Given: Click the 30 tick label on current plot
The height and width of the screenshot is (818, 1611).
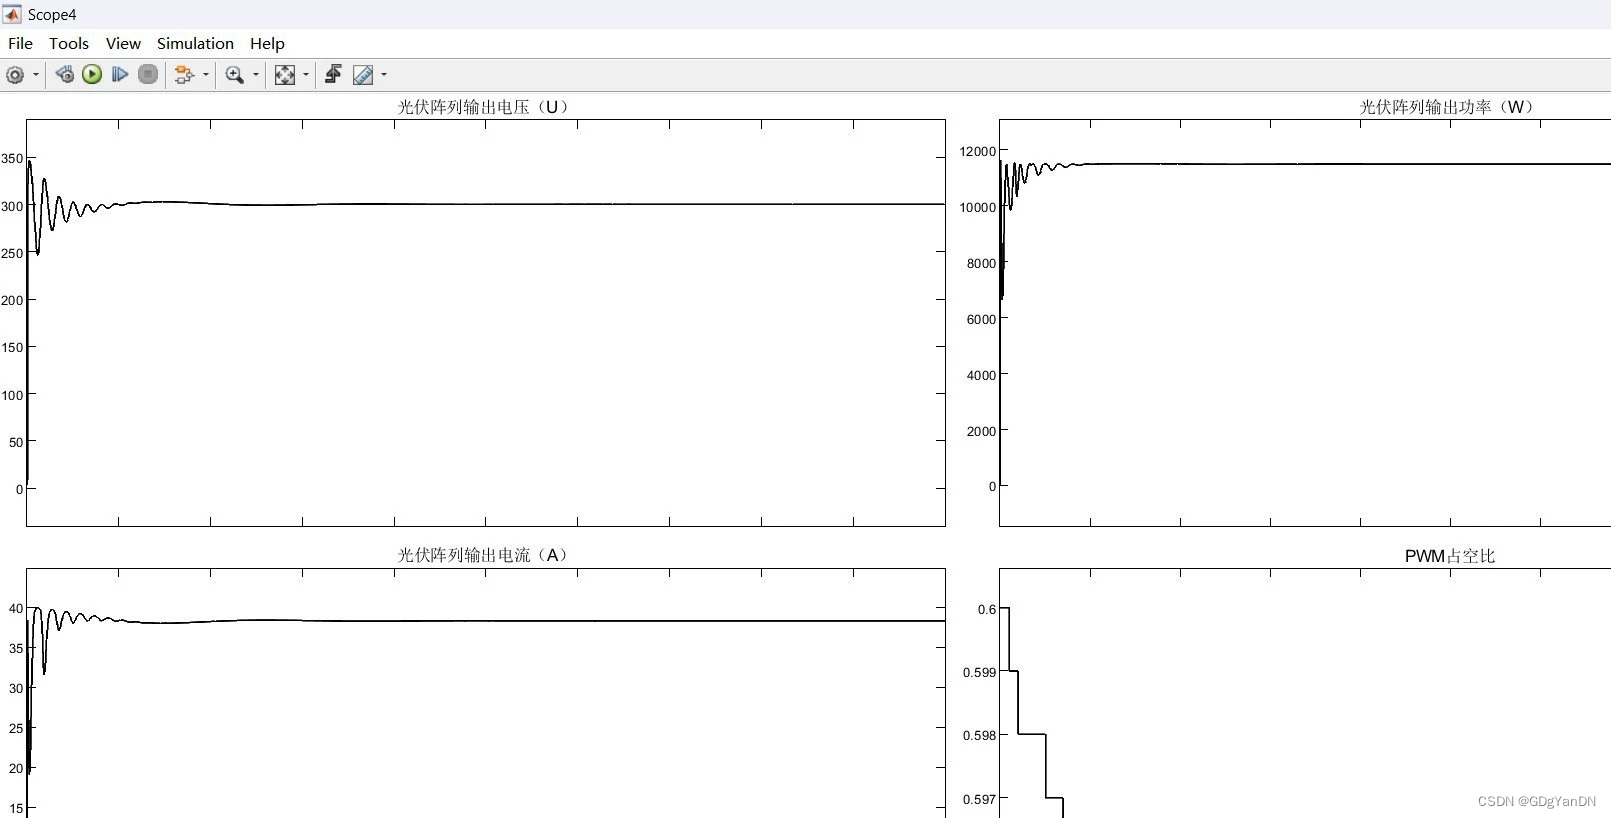Looking at the screenshot, I should click(x=16, y=689).
